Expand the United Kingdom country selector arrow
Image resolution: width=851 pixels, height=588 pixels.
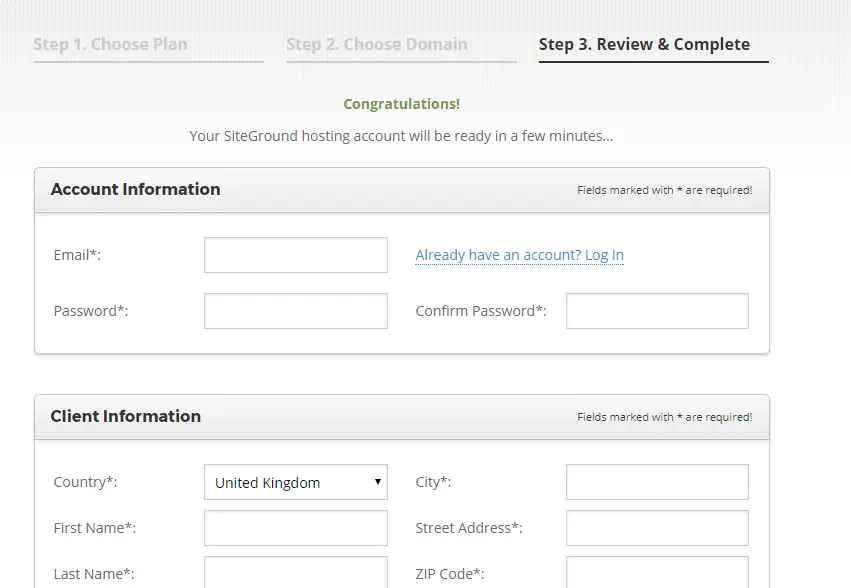pos(378,482)
